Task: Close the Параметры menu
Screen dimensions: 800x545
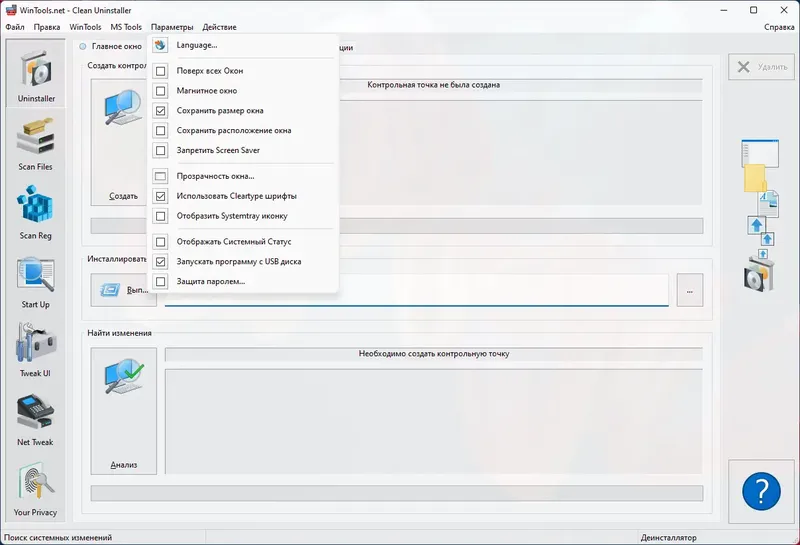Action: pos(172,27)
